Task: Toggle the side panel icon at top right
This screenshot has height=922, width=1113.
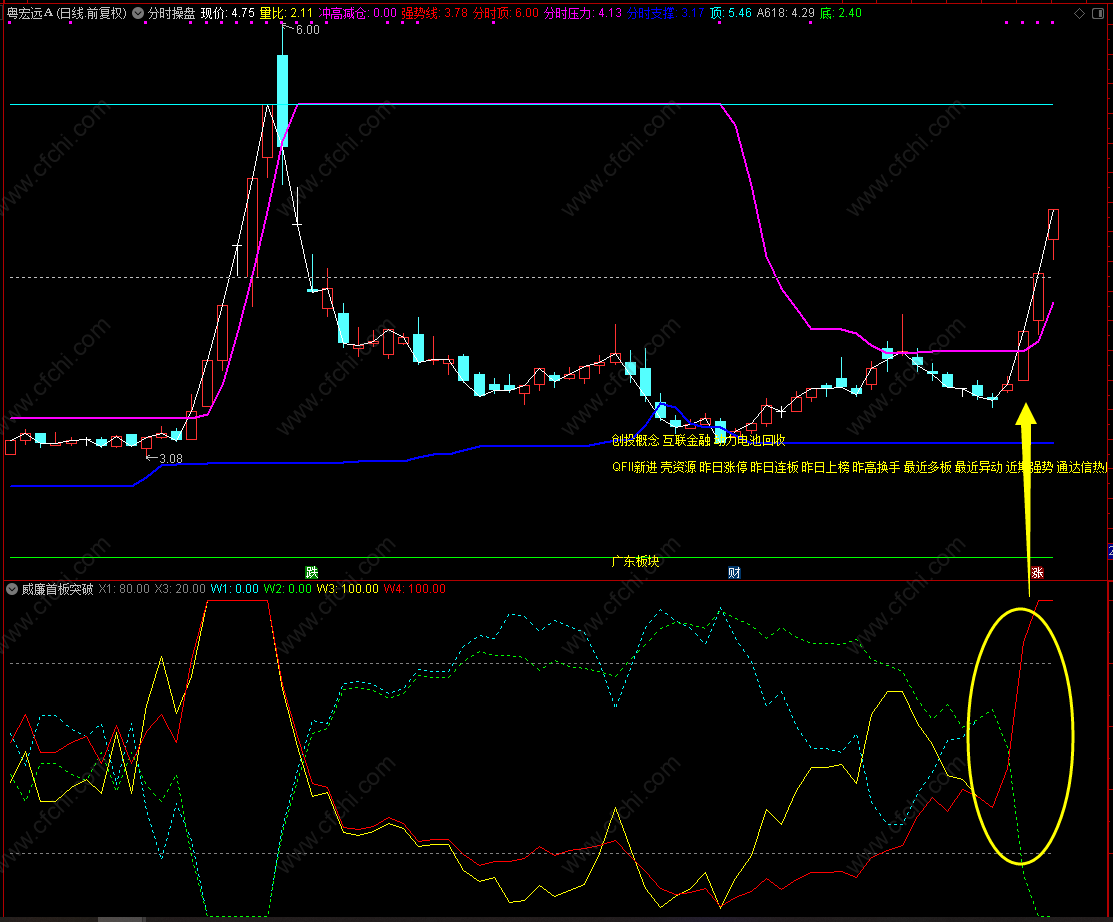Action: pyautogui.click(x=1099, y=13)
